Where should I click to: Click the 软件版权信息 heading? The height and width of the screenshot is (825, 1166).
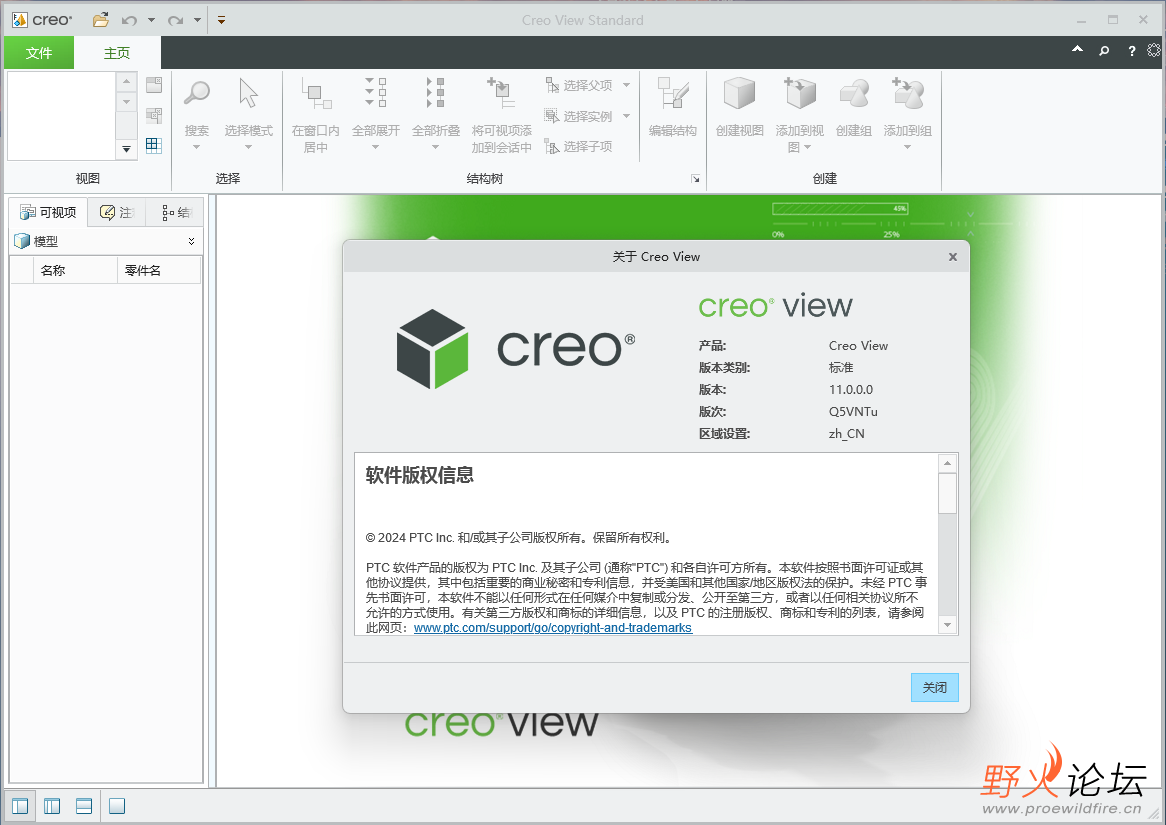419,475
